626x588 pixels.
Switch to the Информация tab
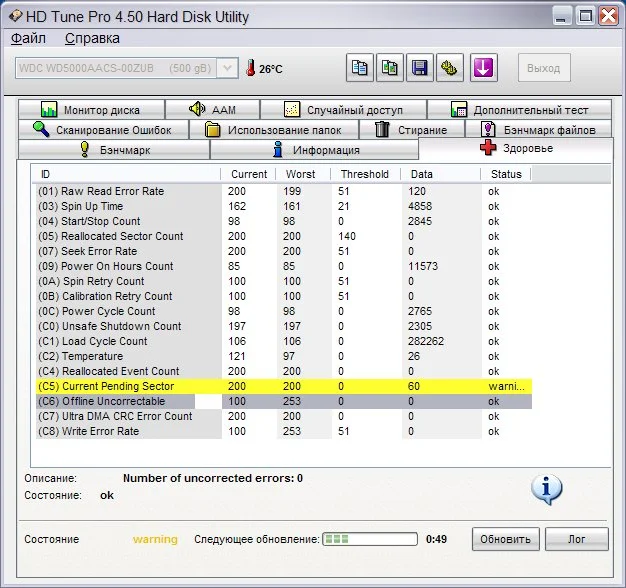[315, 150]
